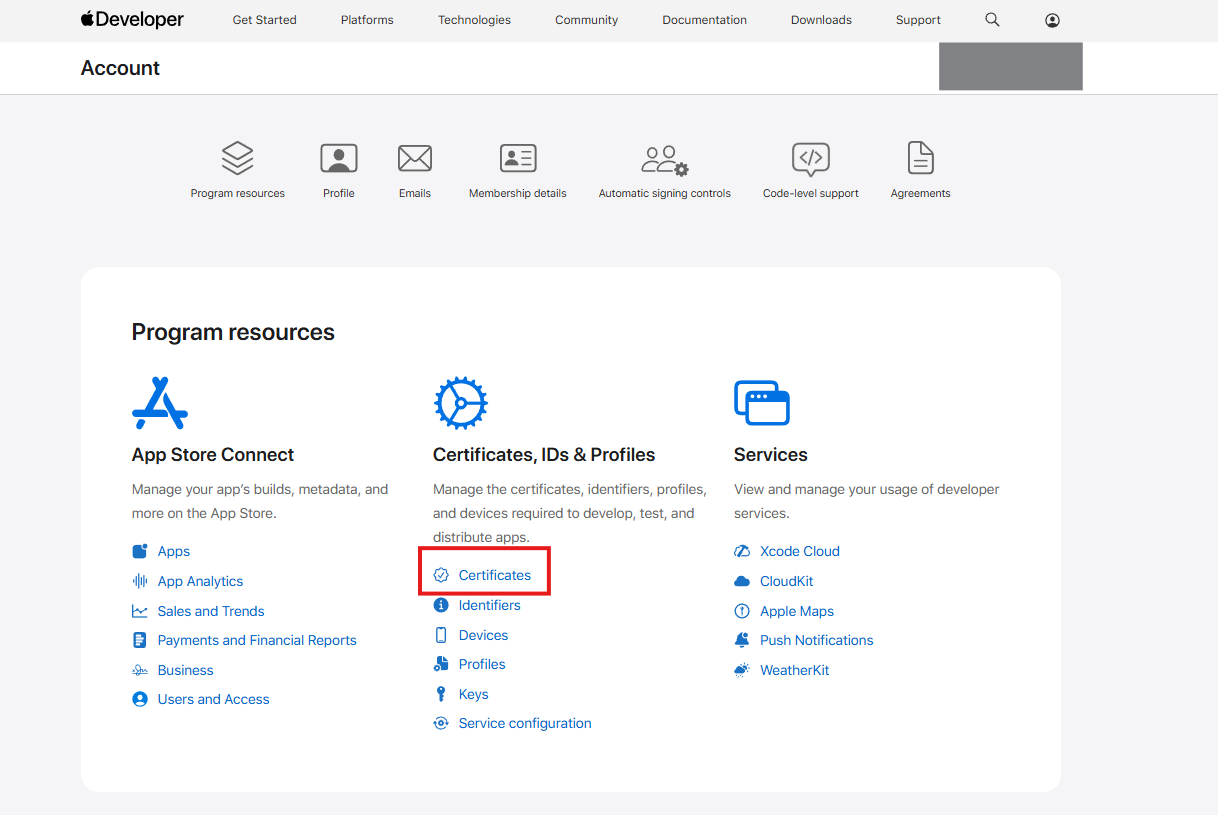
Task: Open the Code-level support icon
Action: 811,159
